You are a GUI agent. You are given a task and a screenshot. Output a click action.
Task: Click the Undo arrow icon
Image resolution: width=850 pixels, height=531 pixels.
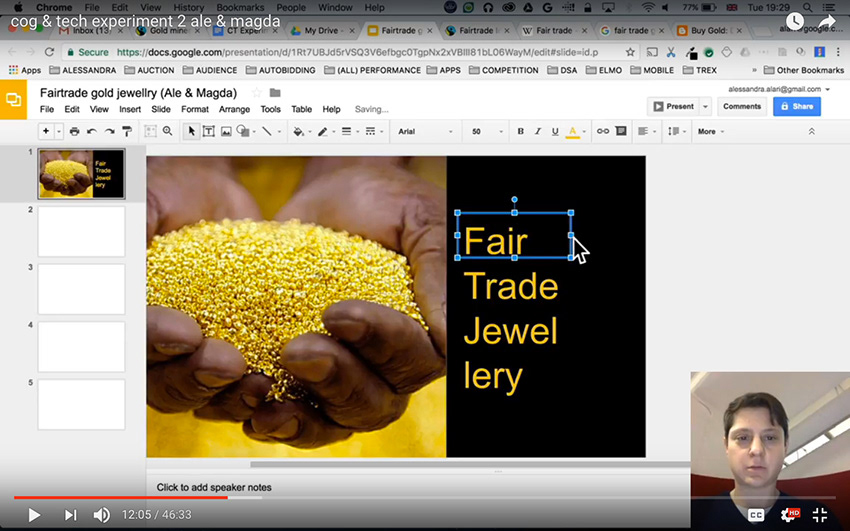pos(92,131)
